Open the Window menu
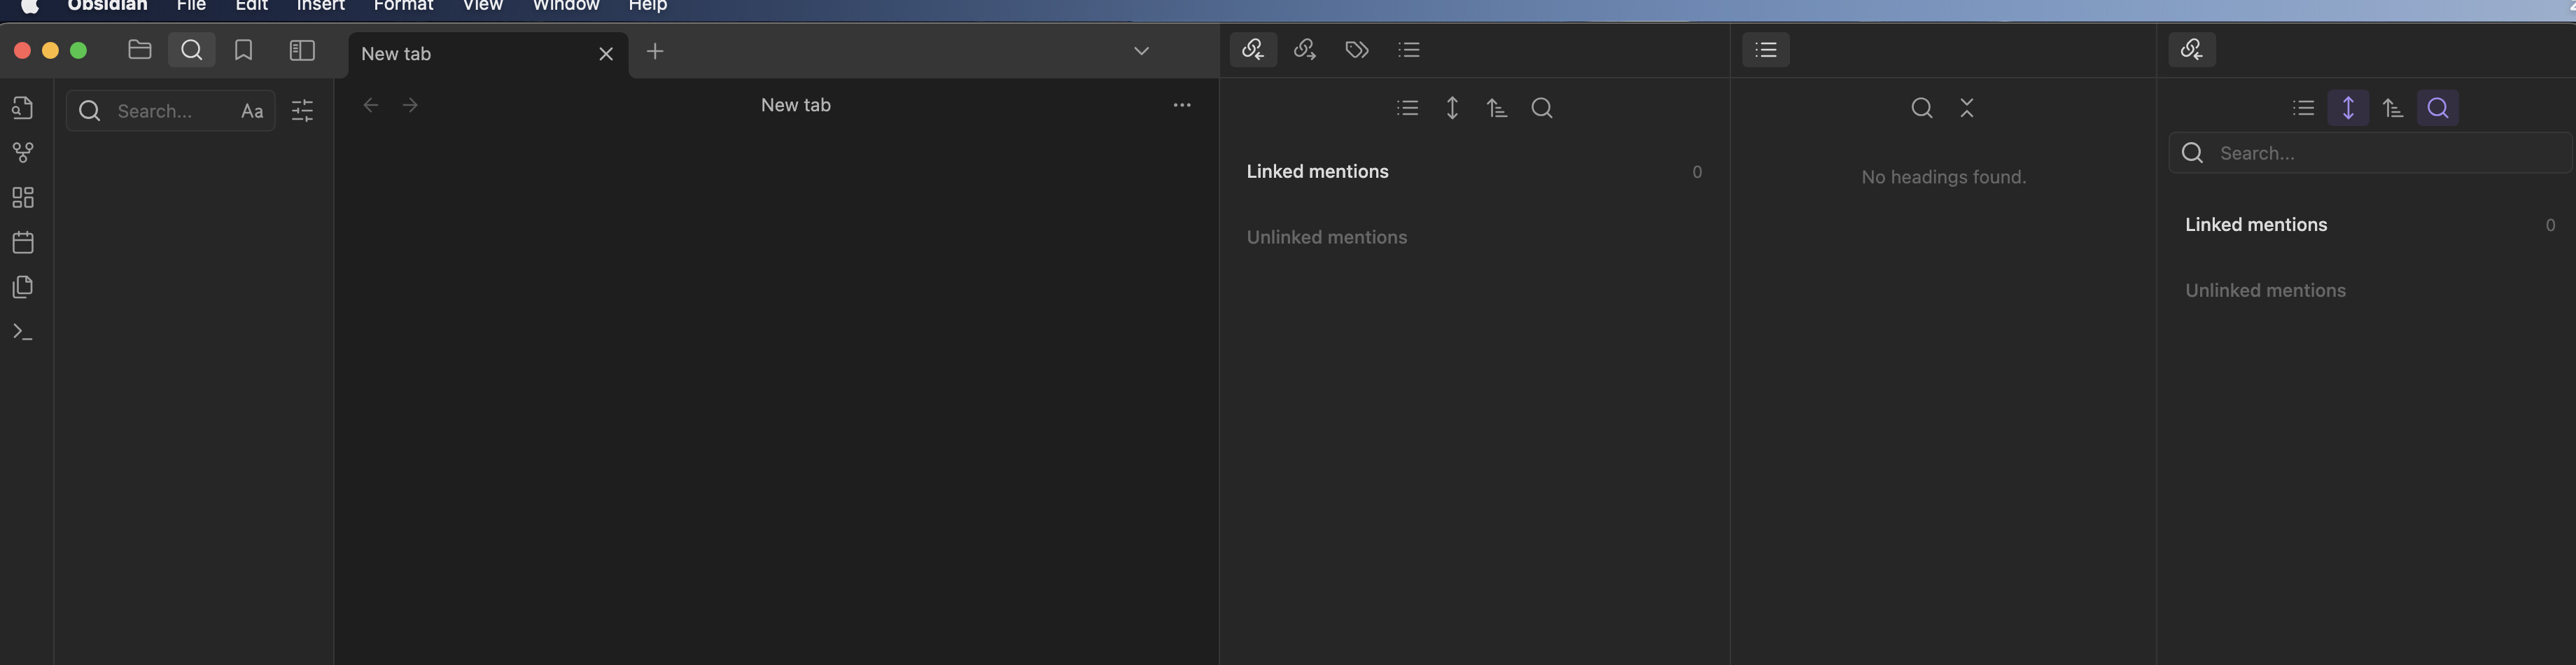 pos(566,5)
